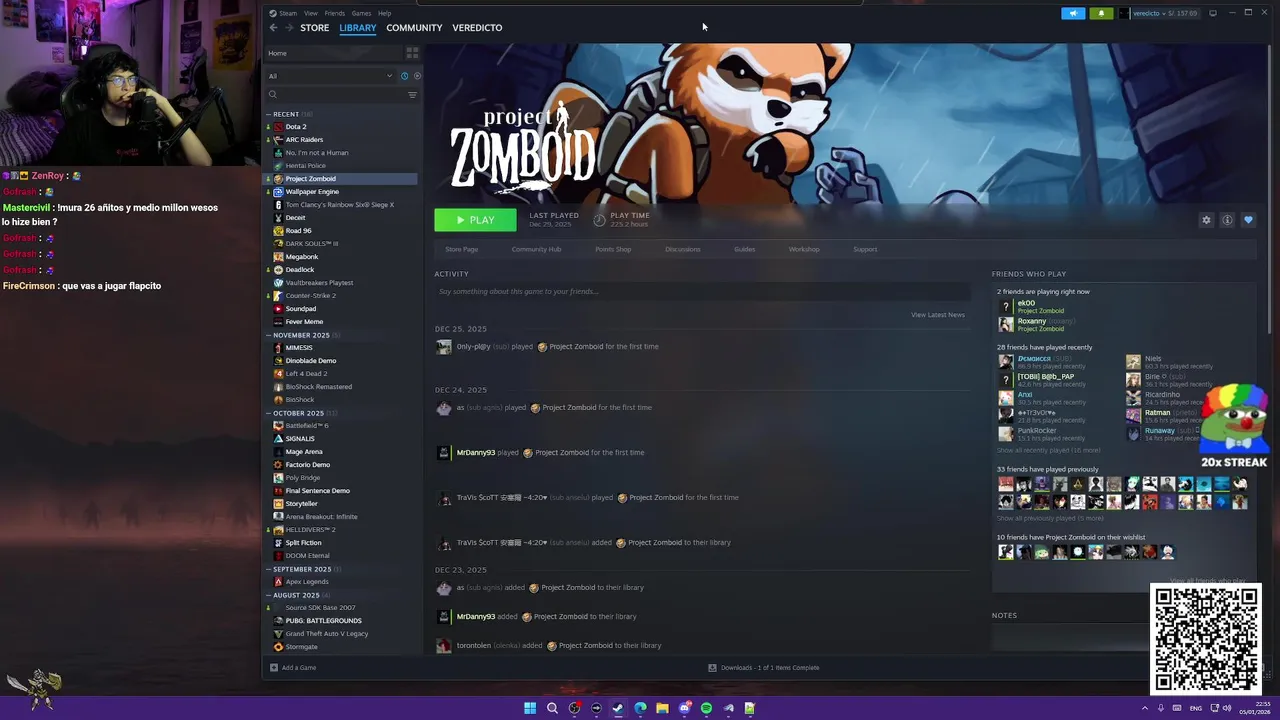
Task: Collapse the OCTOBER 2025 section
Action: coord(268,413)
